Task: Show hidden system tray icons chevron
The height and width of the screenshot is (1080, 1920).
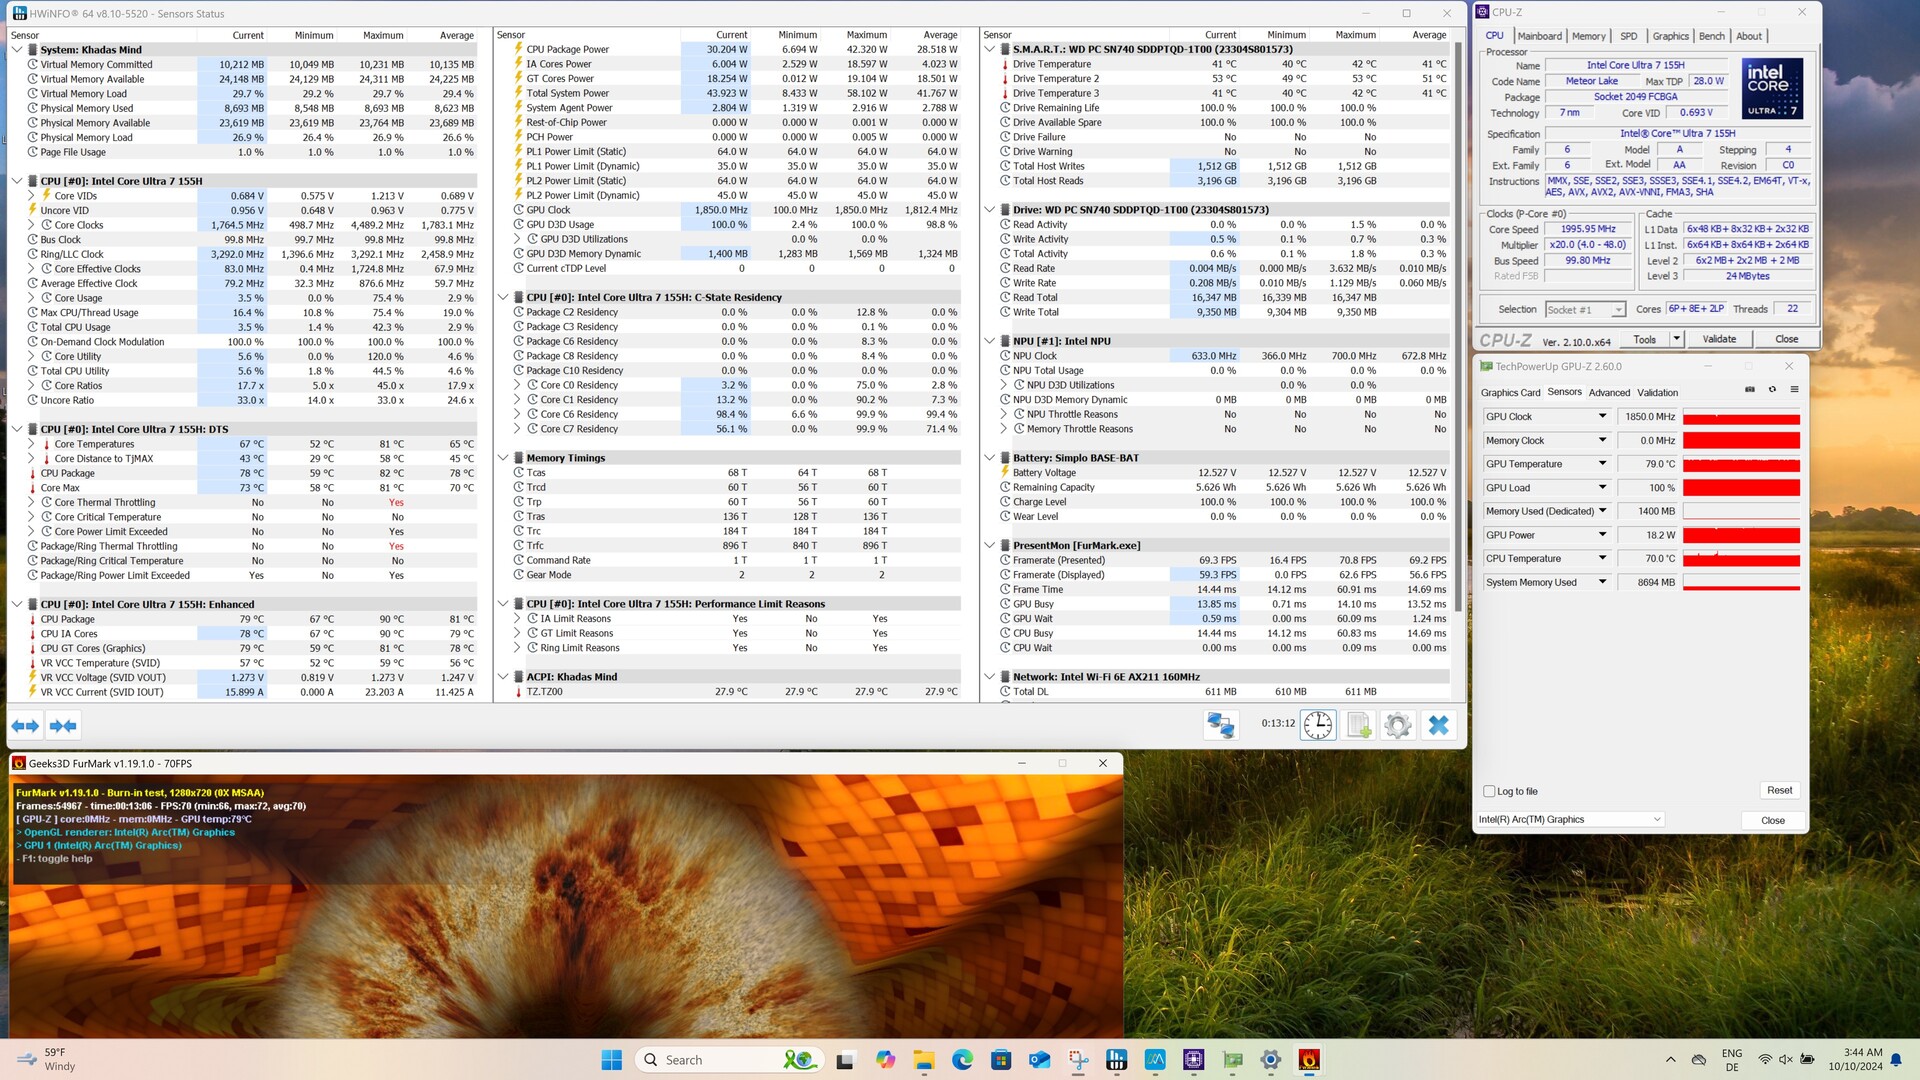Action: (1670, 1060)
